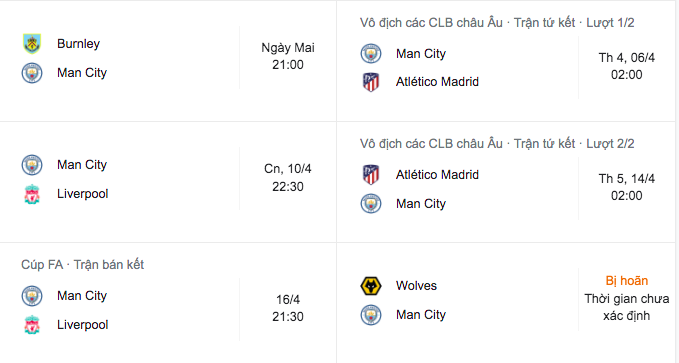Open Liverpool name in 10/4 match
The width and height of the screenshot is (679, 363).
tap(83, 194)
